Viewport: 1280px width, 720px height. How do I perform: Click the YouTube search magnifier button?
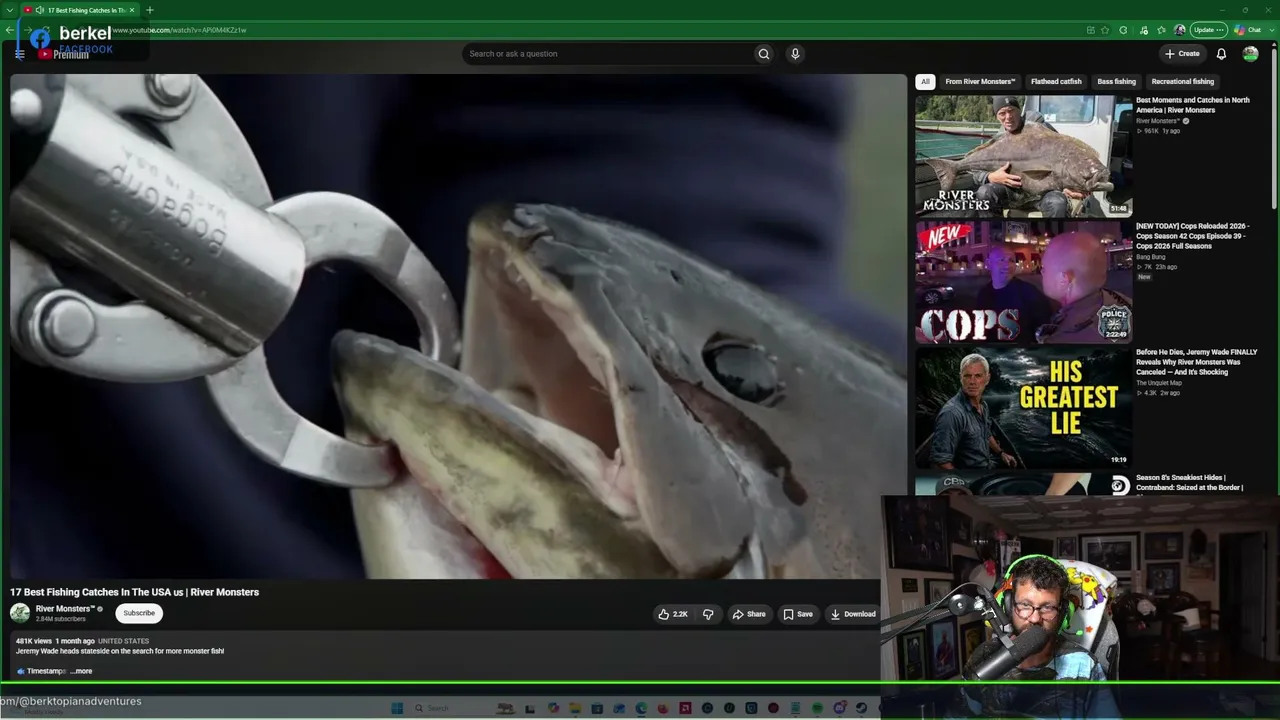pyautogui.click(x=764, y=54)
